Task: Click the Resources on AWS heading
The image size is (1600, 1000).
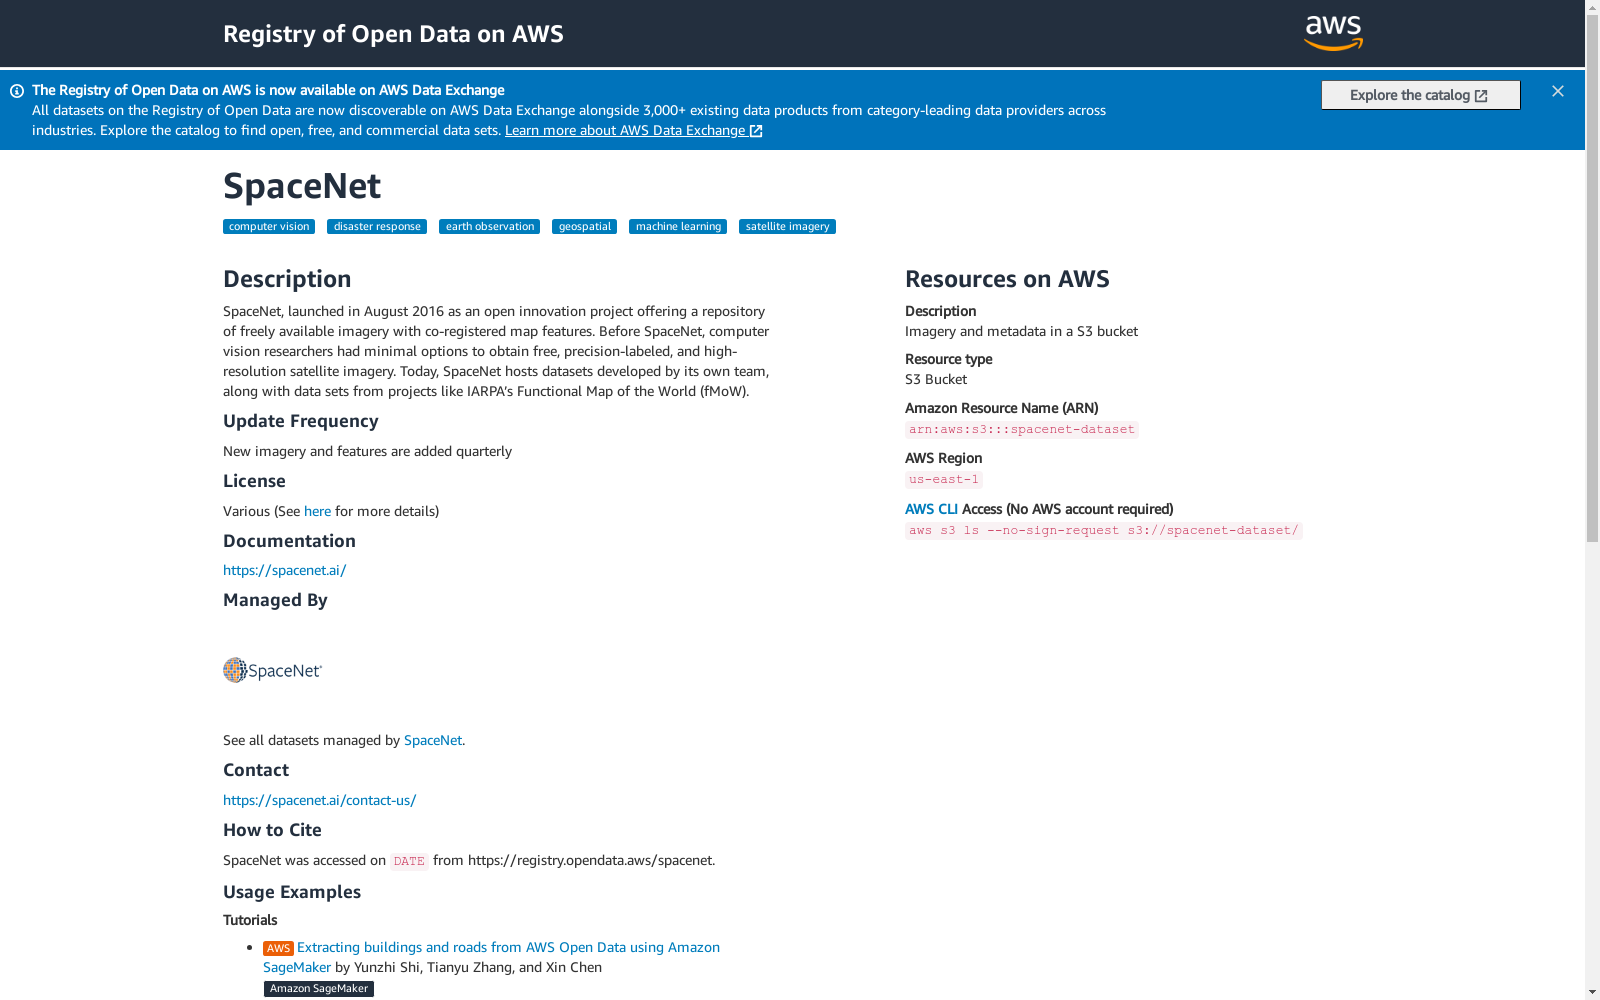Action: click(1007, 279)
